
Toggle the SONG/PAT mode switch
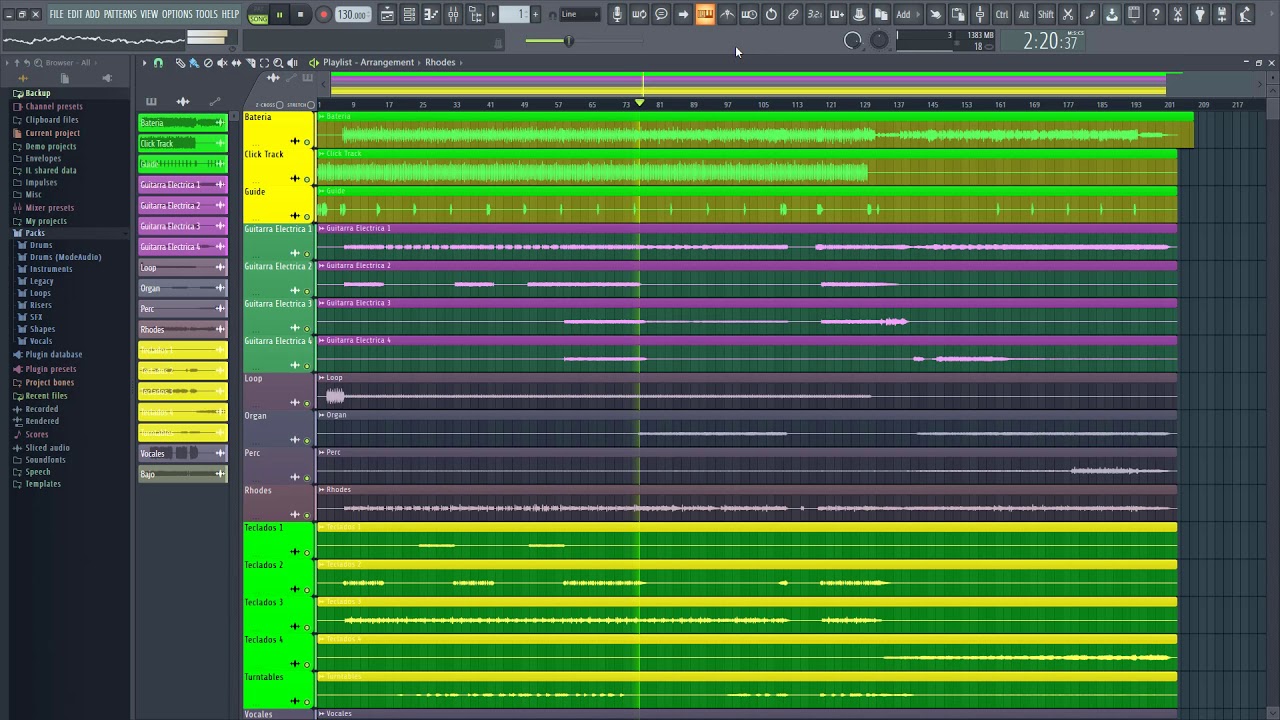(258, 15)
